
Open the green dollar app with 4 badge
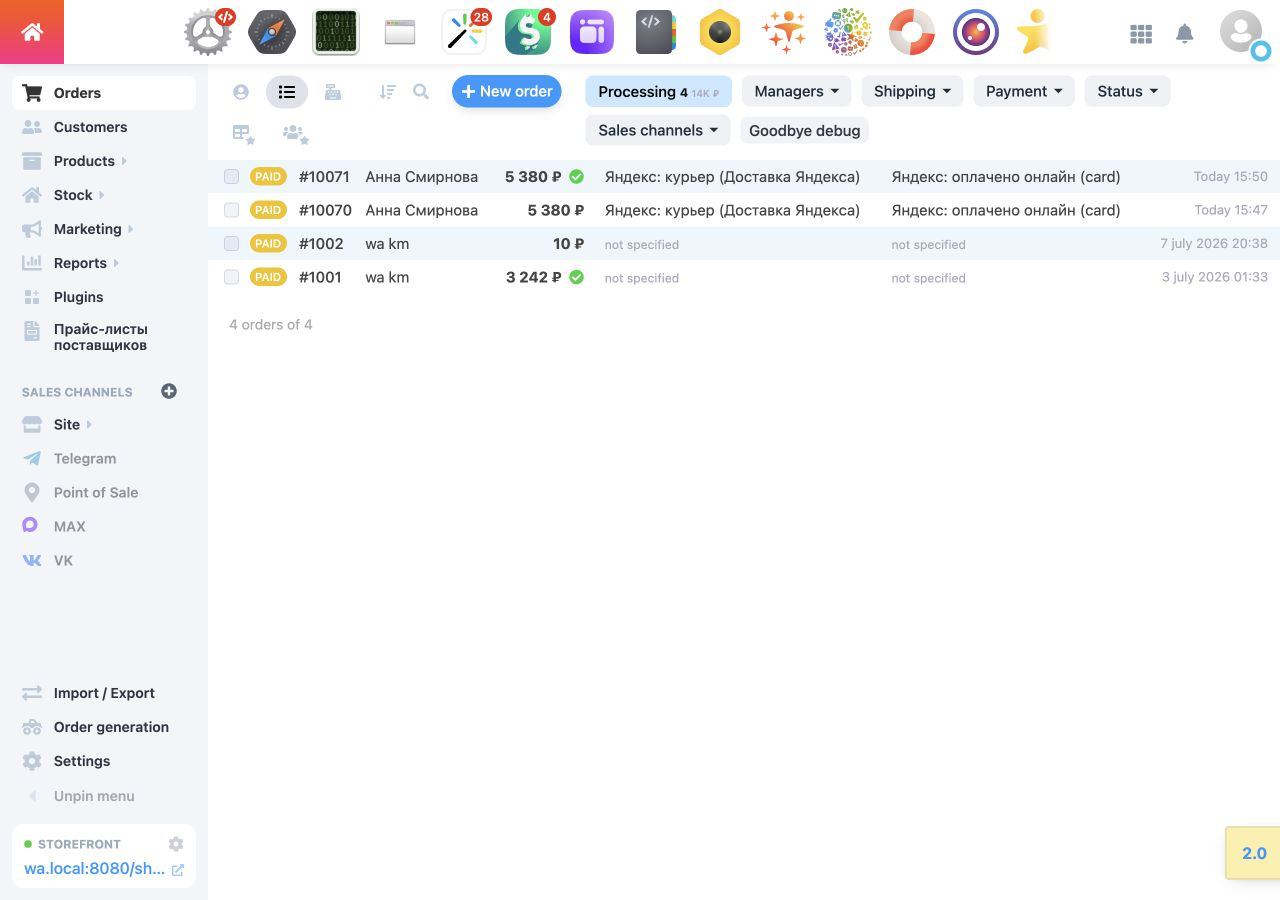[529, 32]
